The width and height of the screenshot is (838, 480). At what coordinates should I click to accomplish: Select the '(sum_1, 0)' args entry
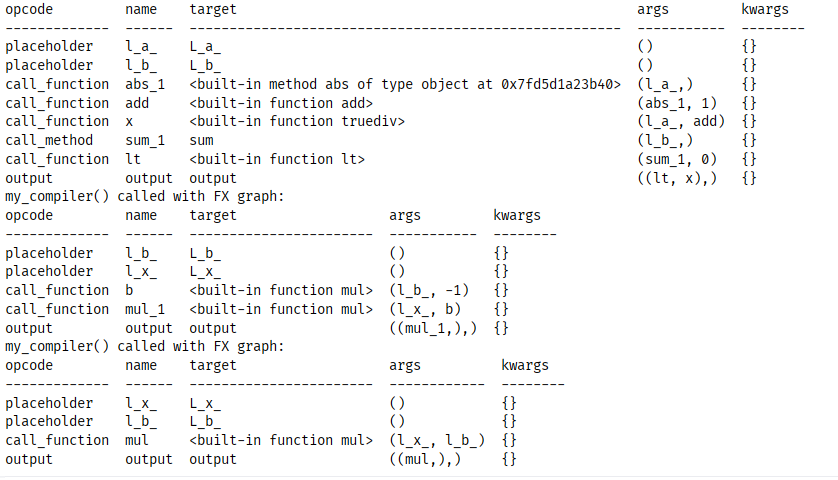pos(677,159)
